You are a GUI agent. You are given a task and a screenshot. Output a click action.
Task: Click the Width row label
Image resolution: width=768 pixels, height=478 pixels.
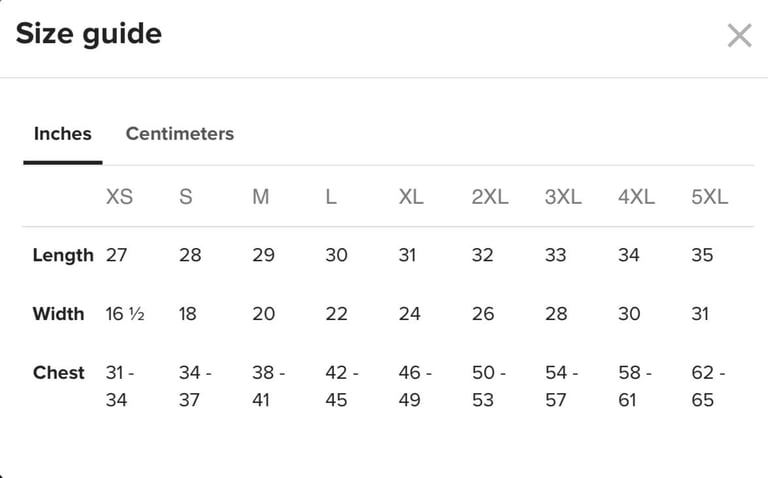[x=58, y=313]
